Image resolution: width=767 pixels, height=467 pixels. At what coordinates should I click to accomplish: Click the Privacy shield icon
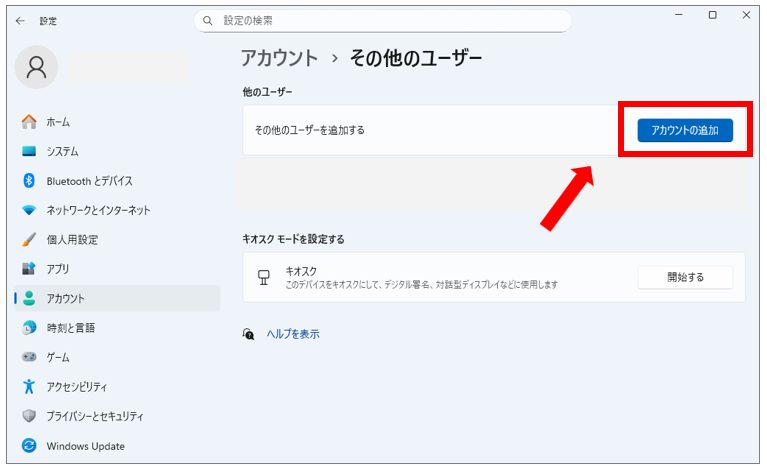[x=29, y=416]
